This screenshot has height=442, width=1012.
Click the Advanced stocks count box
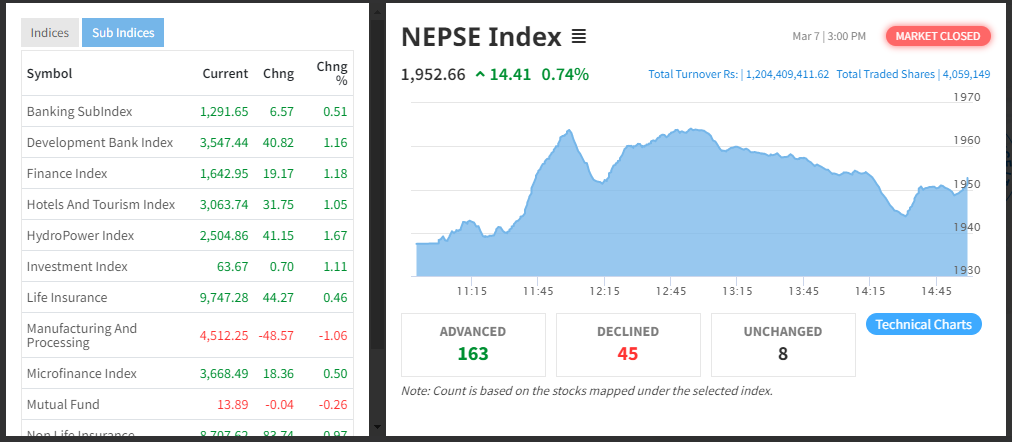tap(473, 344)
